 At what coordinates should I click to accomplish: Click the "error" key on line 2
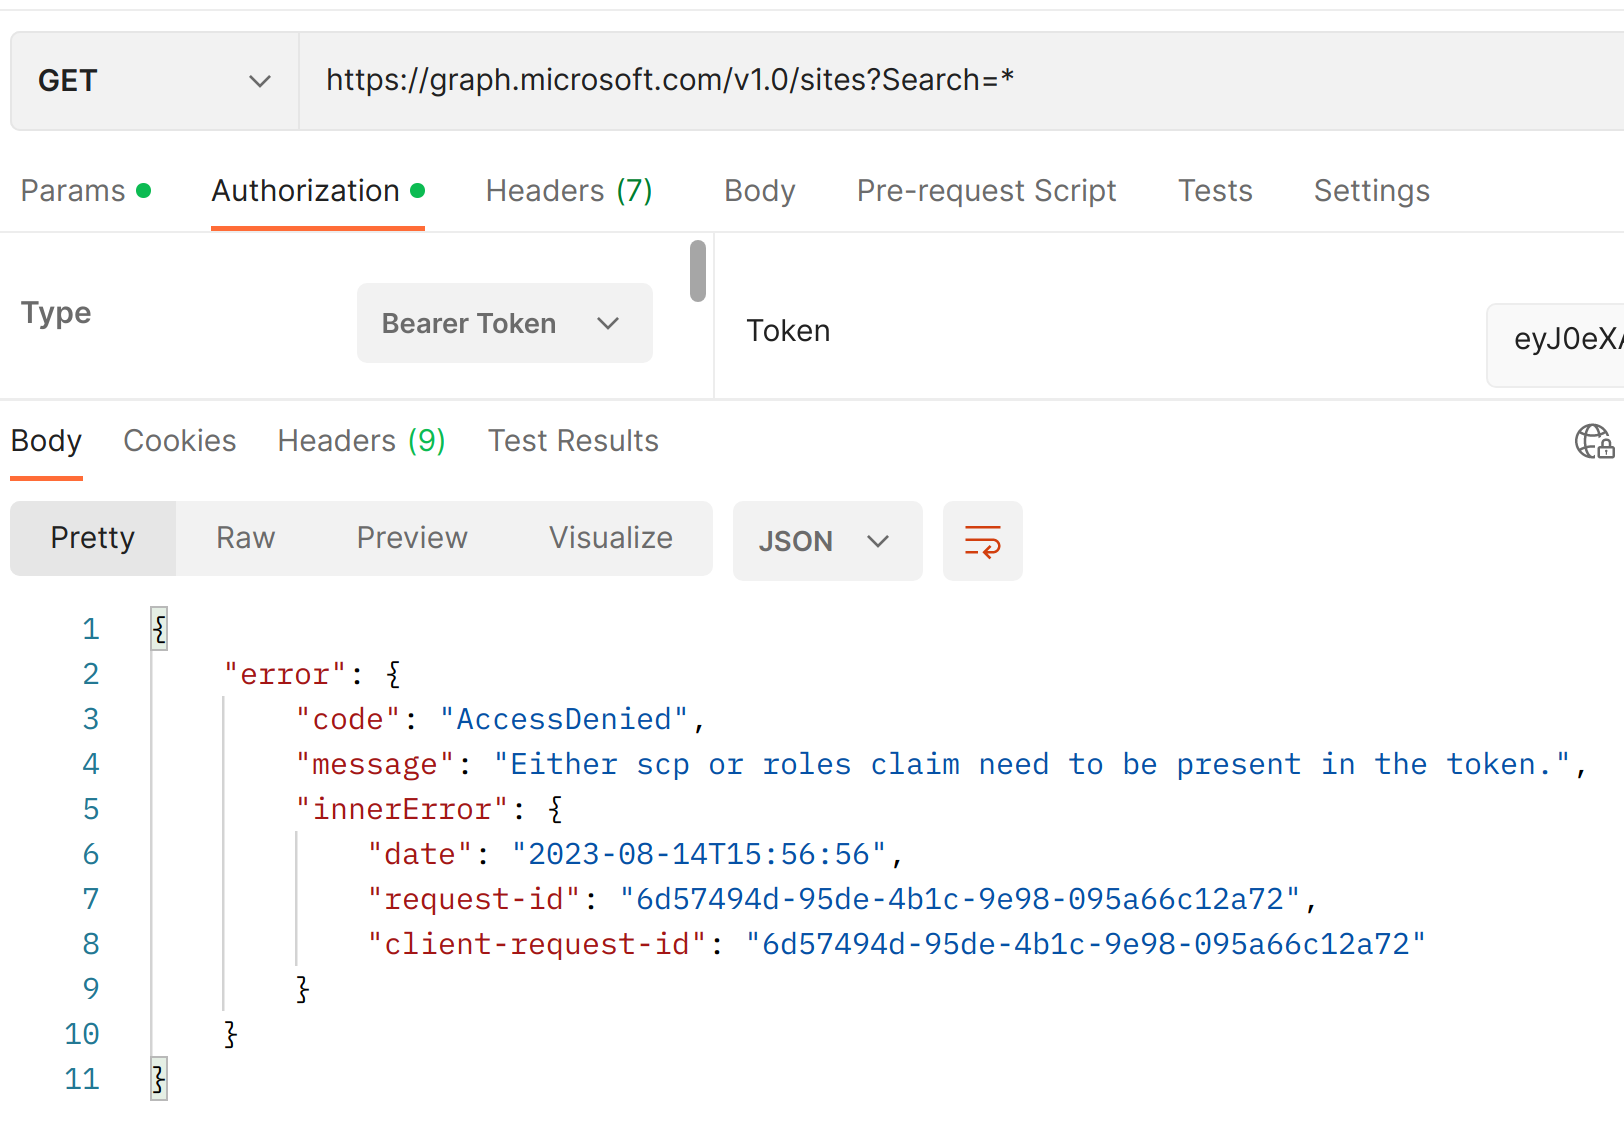click(x=285, y=674)
